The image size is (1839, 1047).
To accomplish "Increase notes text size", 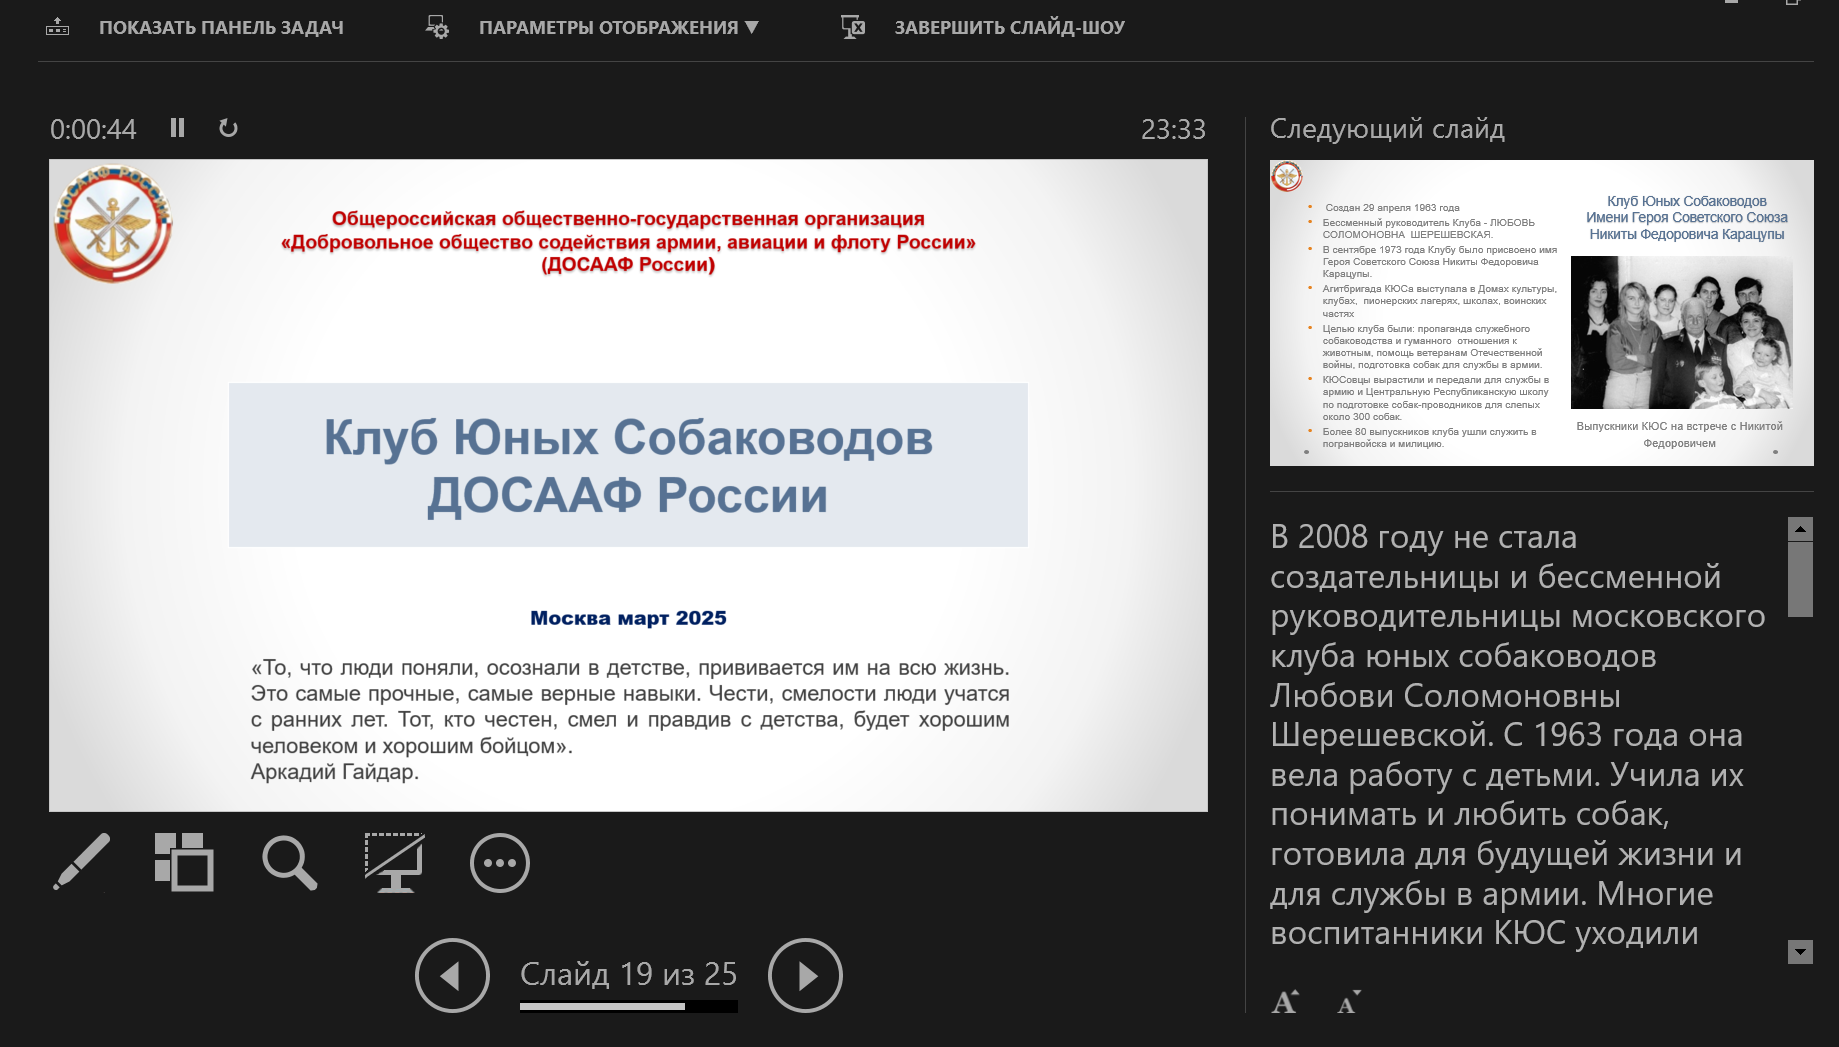I will click(x=1285, y=1001).
